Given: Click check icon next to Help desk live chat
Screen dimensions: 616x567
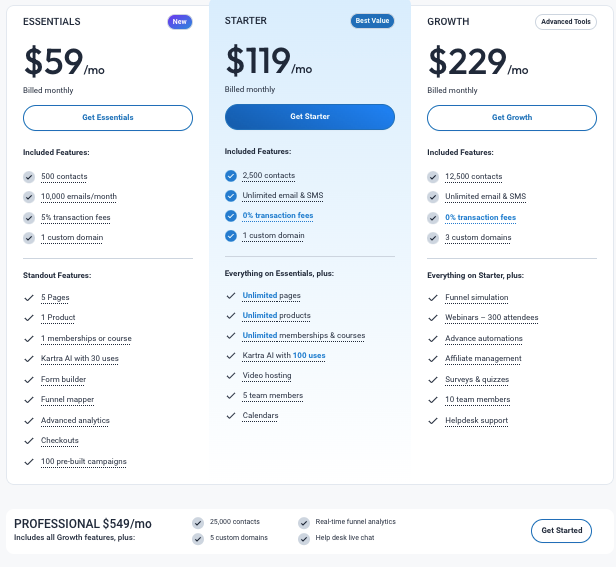Looking at the screenshot, I should (x=303, y=539).
